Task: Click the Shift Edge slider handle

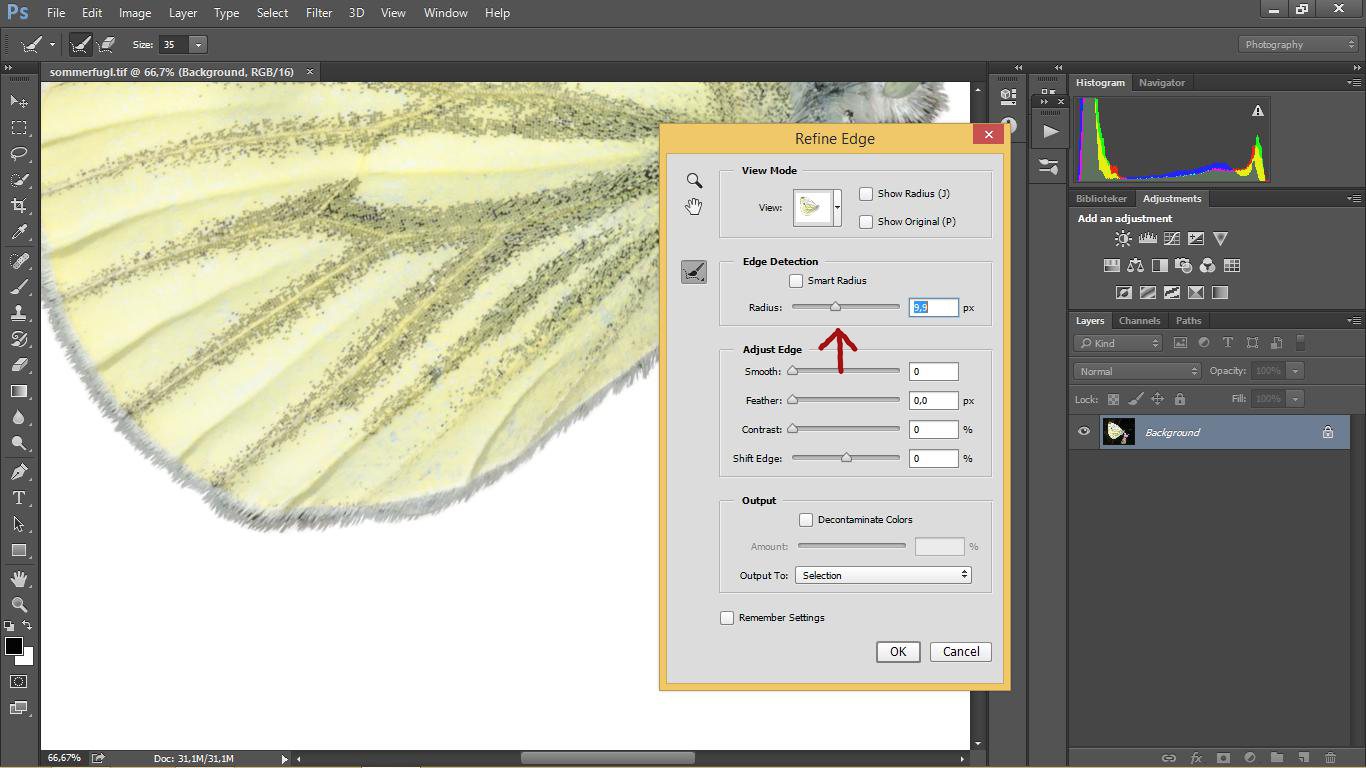Action: pyautogui.click(x=846, y=458)
